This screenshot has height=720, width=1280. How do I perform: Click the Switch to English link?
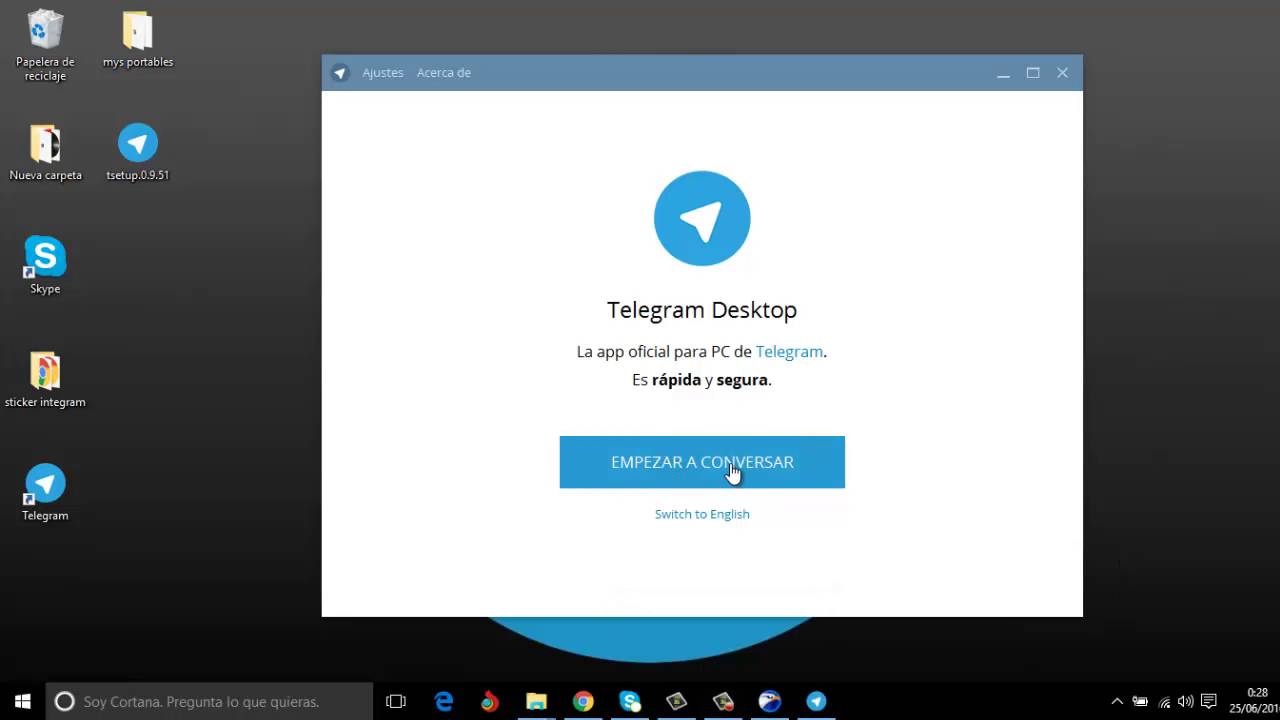(x=702, y=514)
